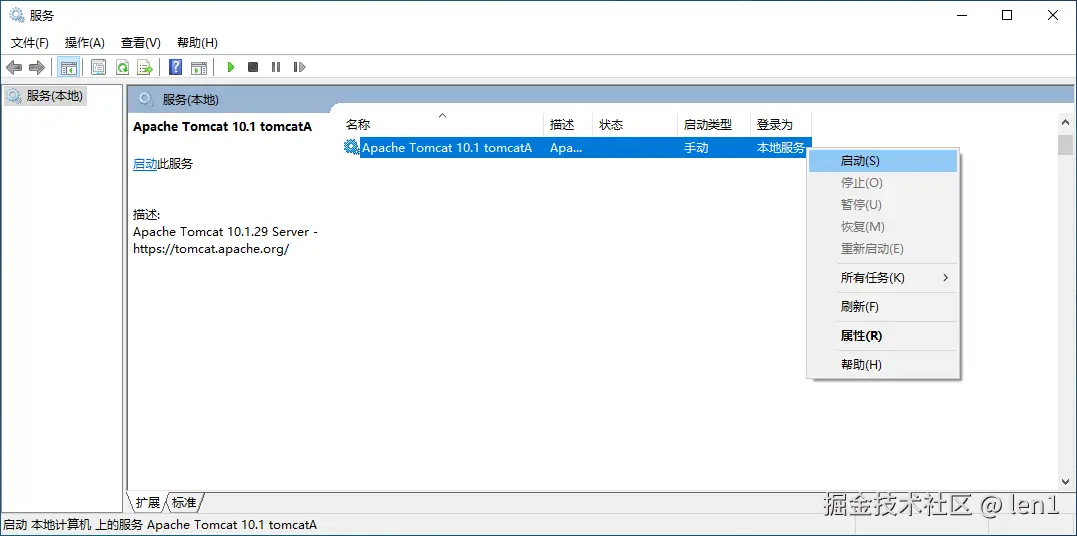The height and width of the screenshot is (536, 1077).
Task: Click the Export List toolbar icon
Action: (144, 67)
